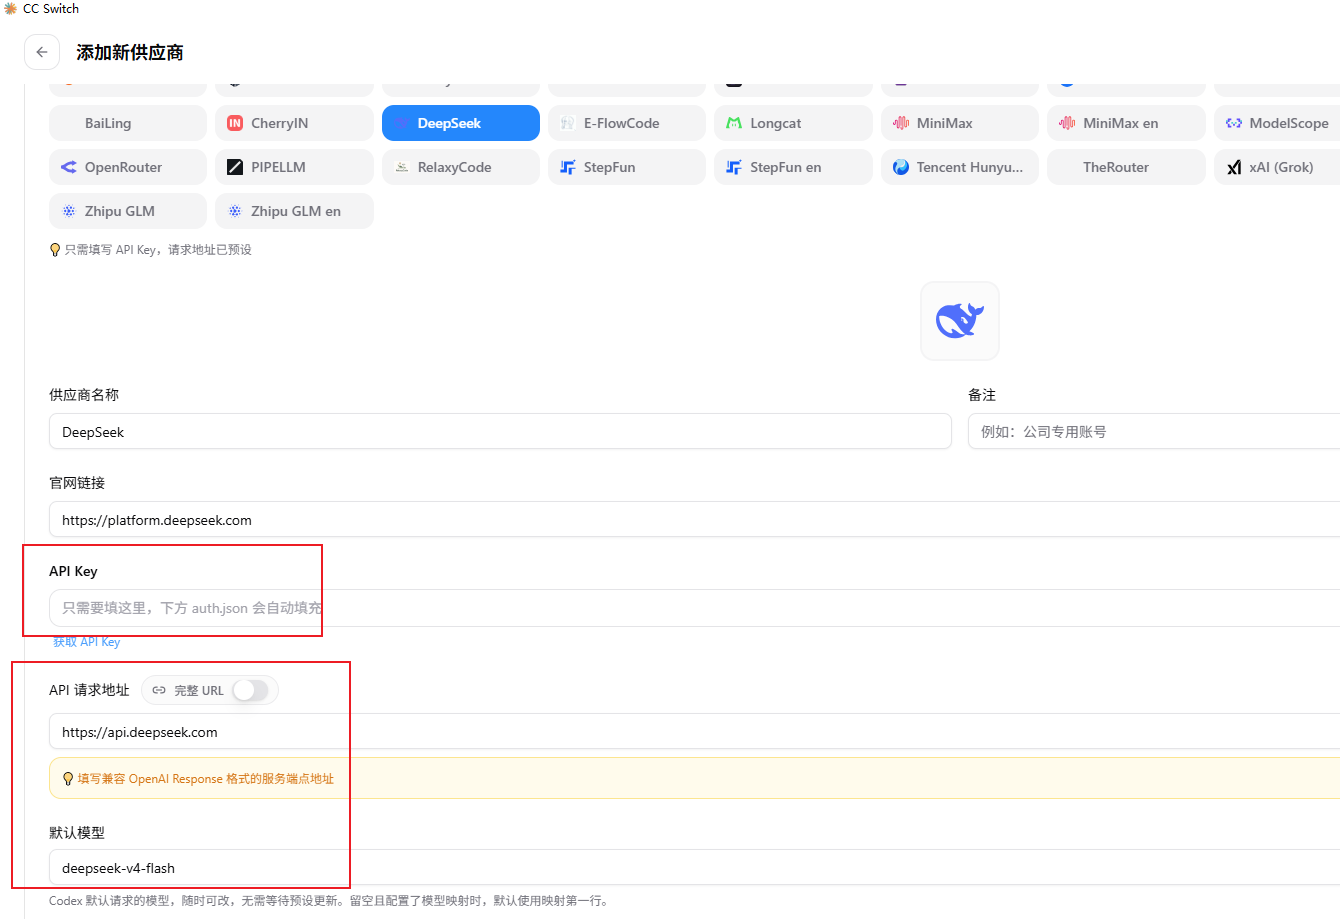Click the Zhipu GLM preset's logo icon
This screenshot has width=1340, height=919.
pyautogui.click(x=69, y=211)
